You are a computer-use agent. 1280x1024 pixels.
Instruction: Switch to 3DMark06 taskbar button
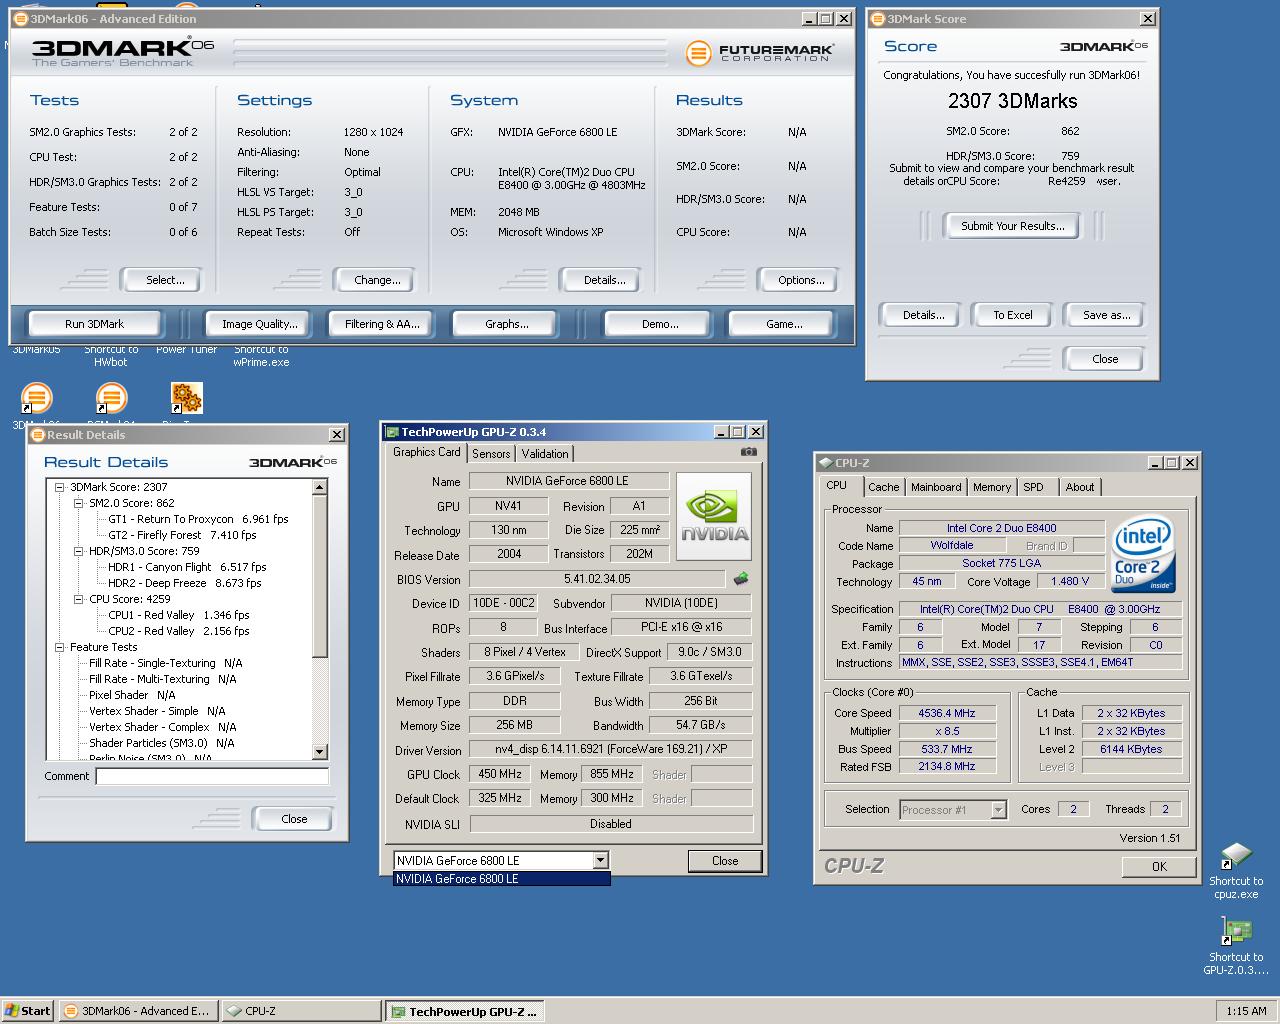(137, 1011)
